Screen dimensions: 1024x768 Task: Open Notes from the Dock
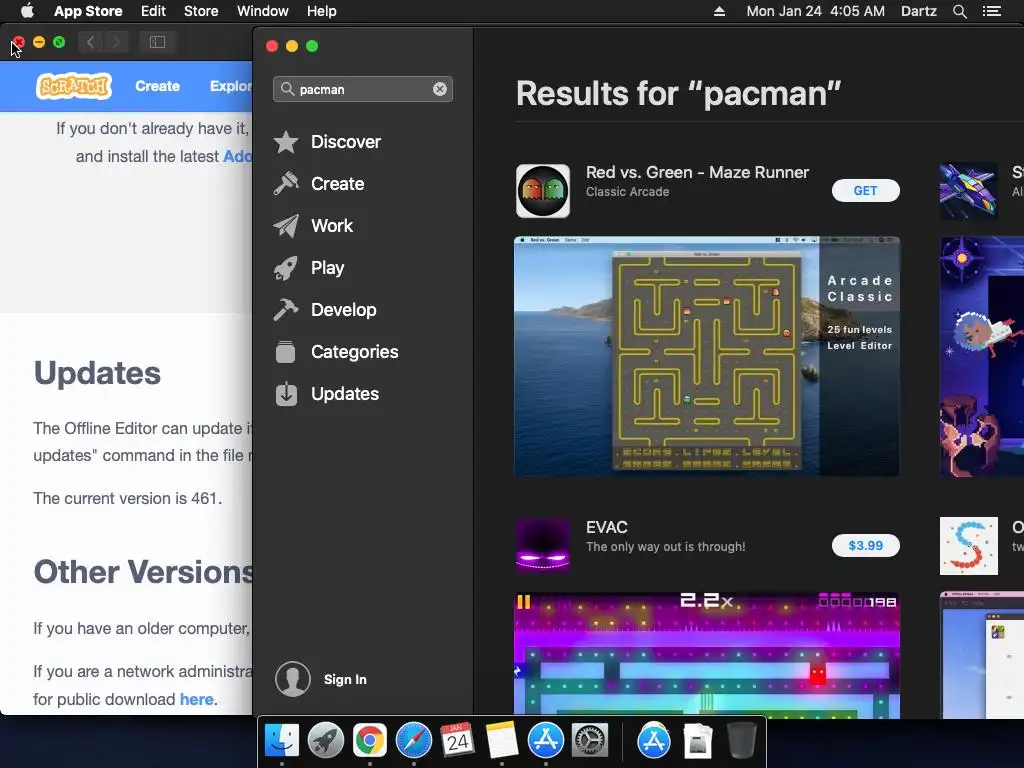(x=502, y=741)
